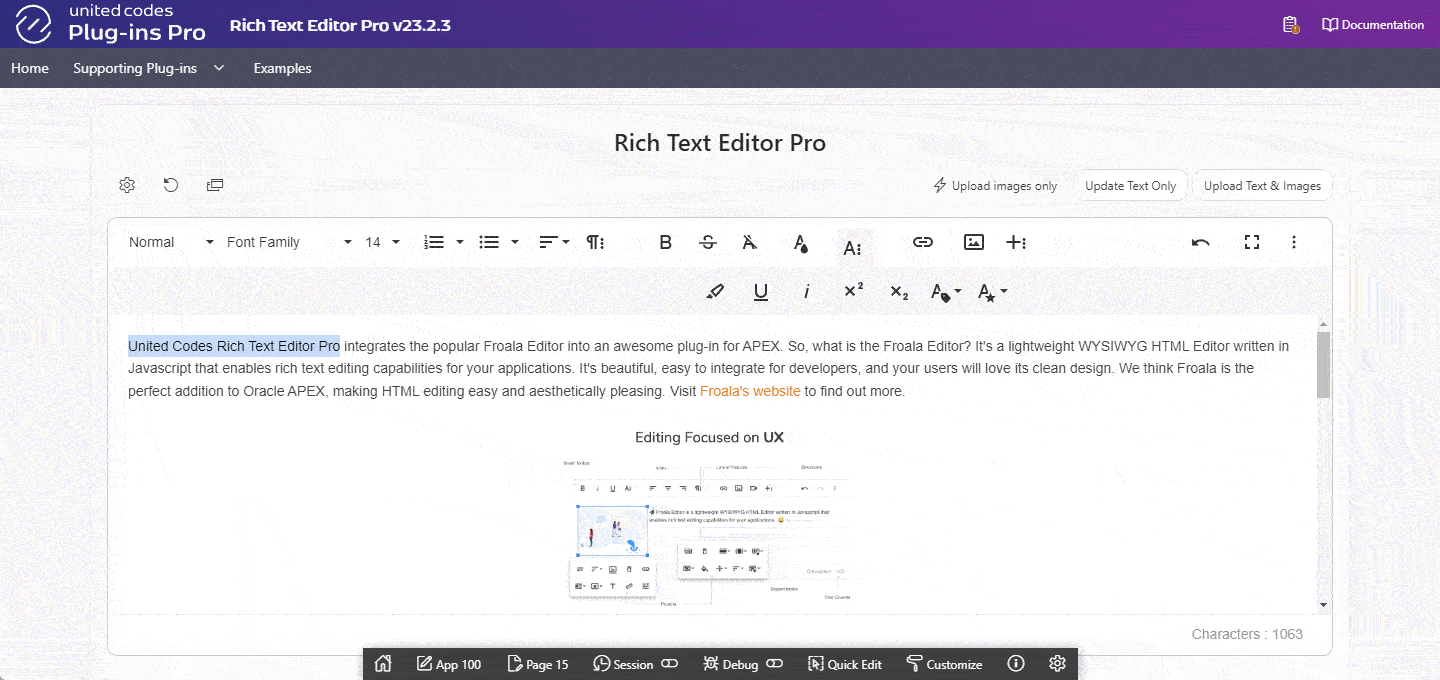Click the clipboard icon in the header
Image resolution: width=1440 pixels, height=680 pixels.
[x=1291, y=25]
